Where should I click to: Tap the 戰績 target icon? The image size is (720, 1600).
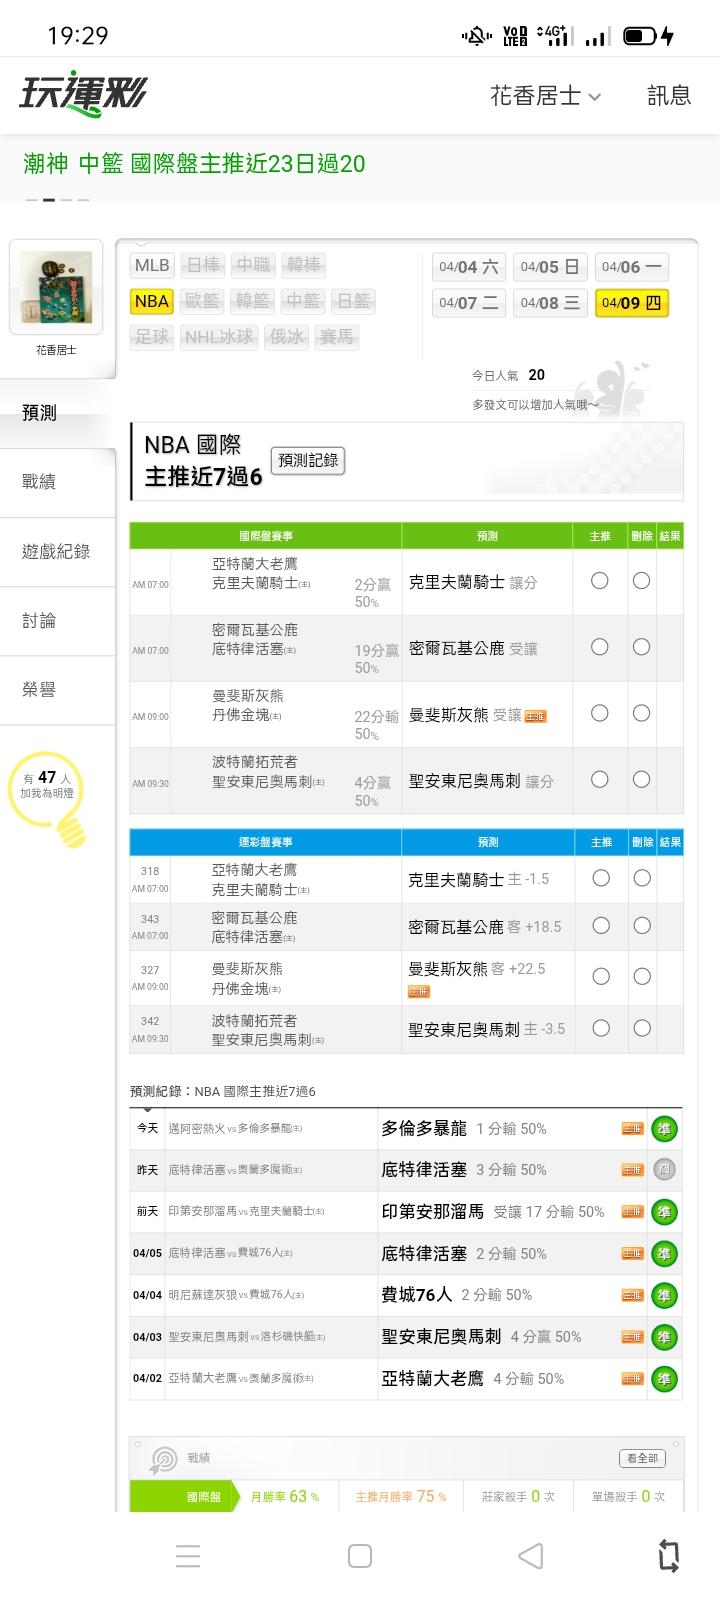click(162, 1459)
